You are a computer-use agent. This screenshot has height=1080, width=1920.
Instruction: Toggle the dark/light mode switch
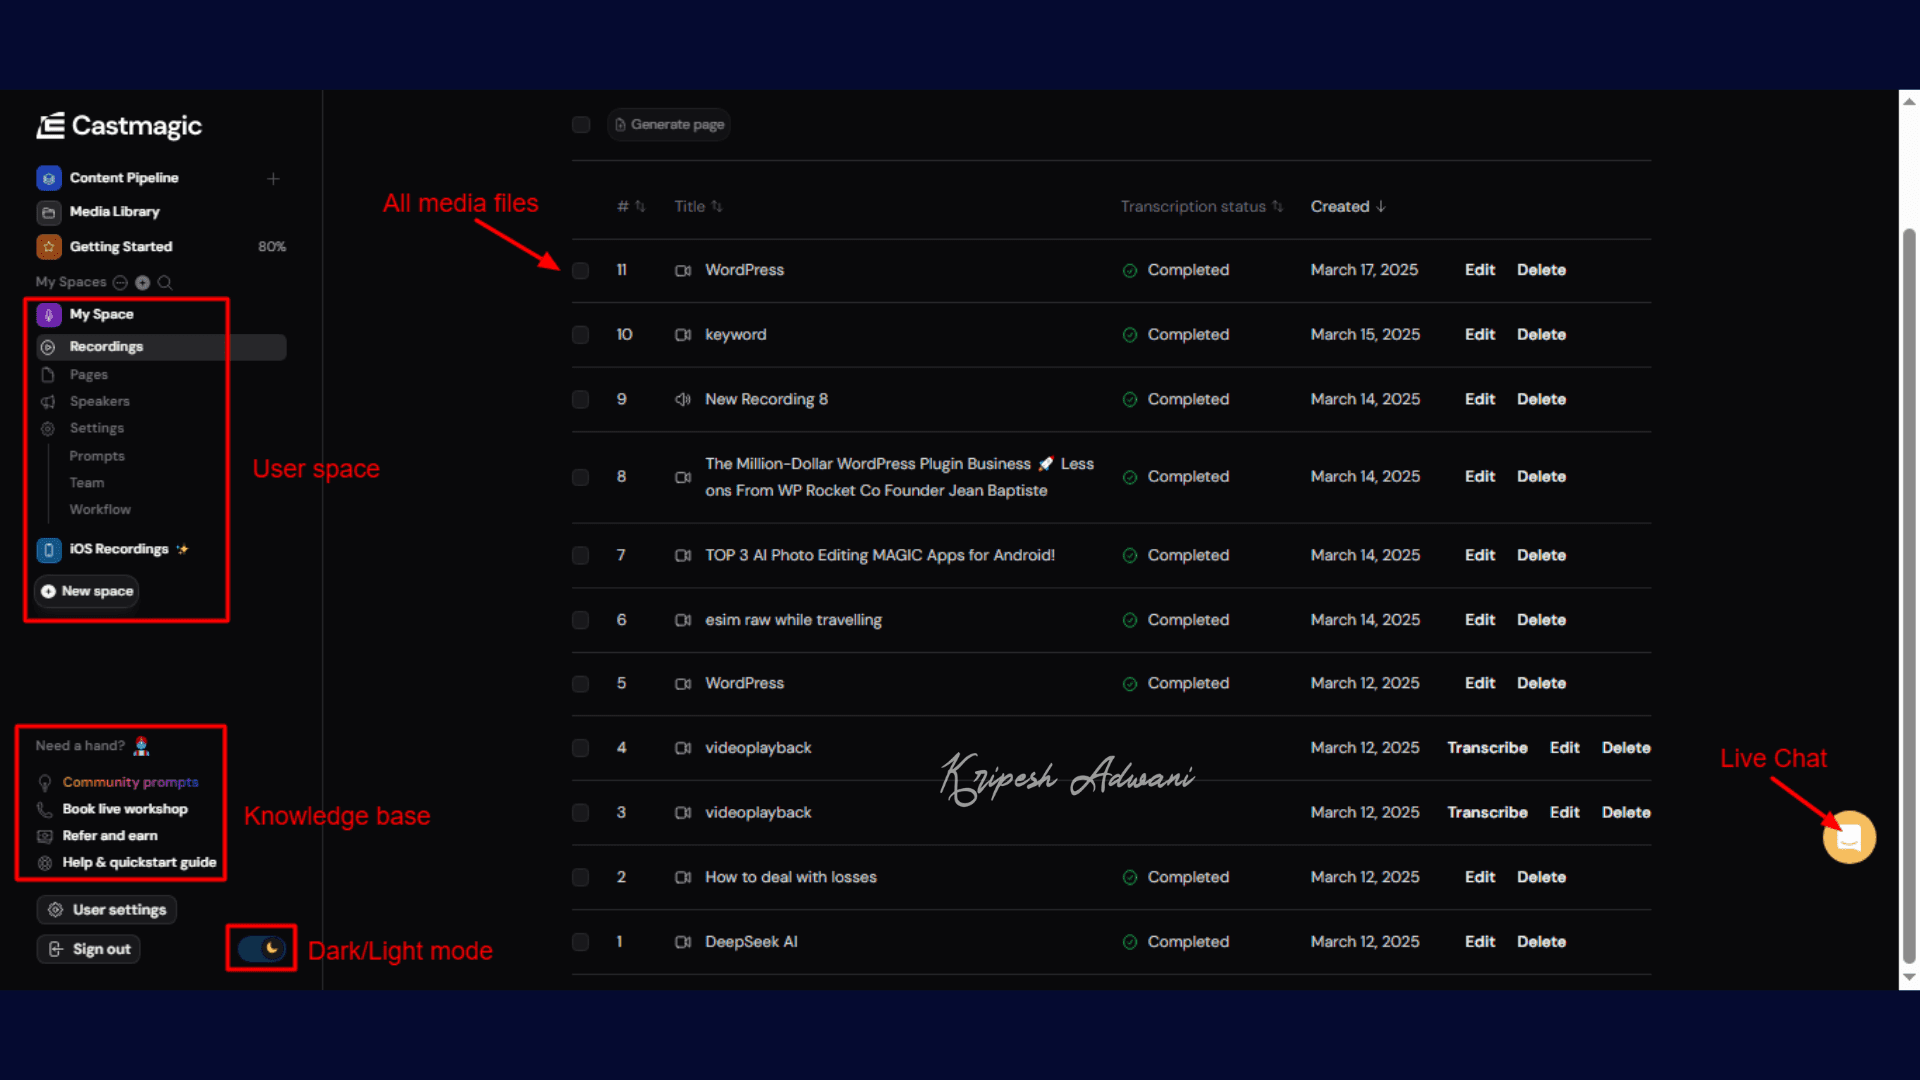click(x=262, y=948)
